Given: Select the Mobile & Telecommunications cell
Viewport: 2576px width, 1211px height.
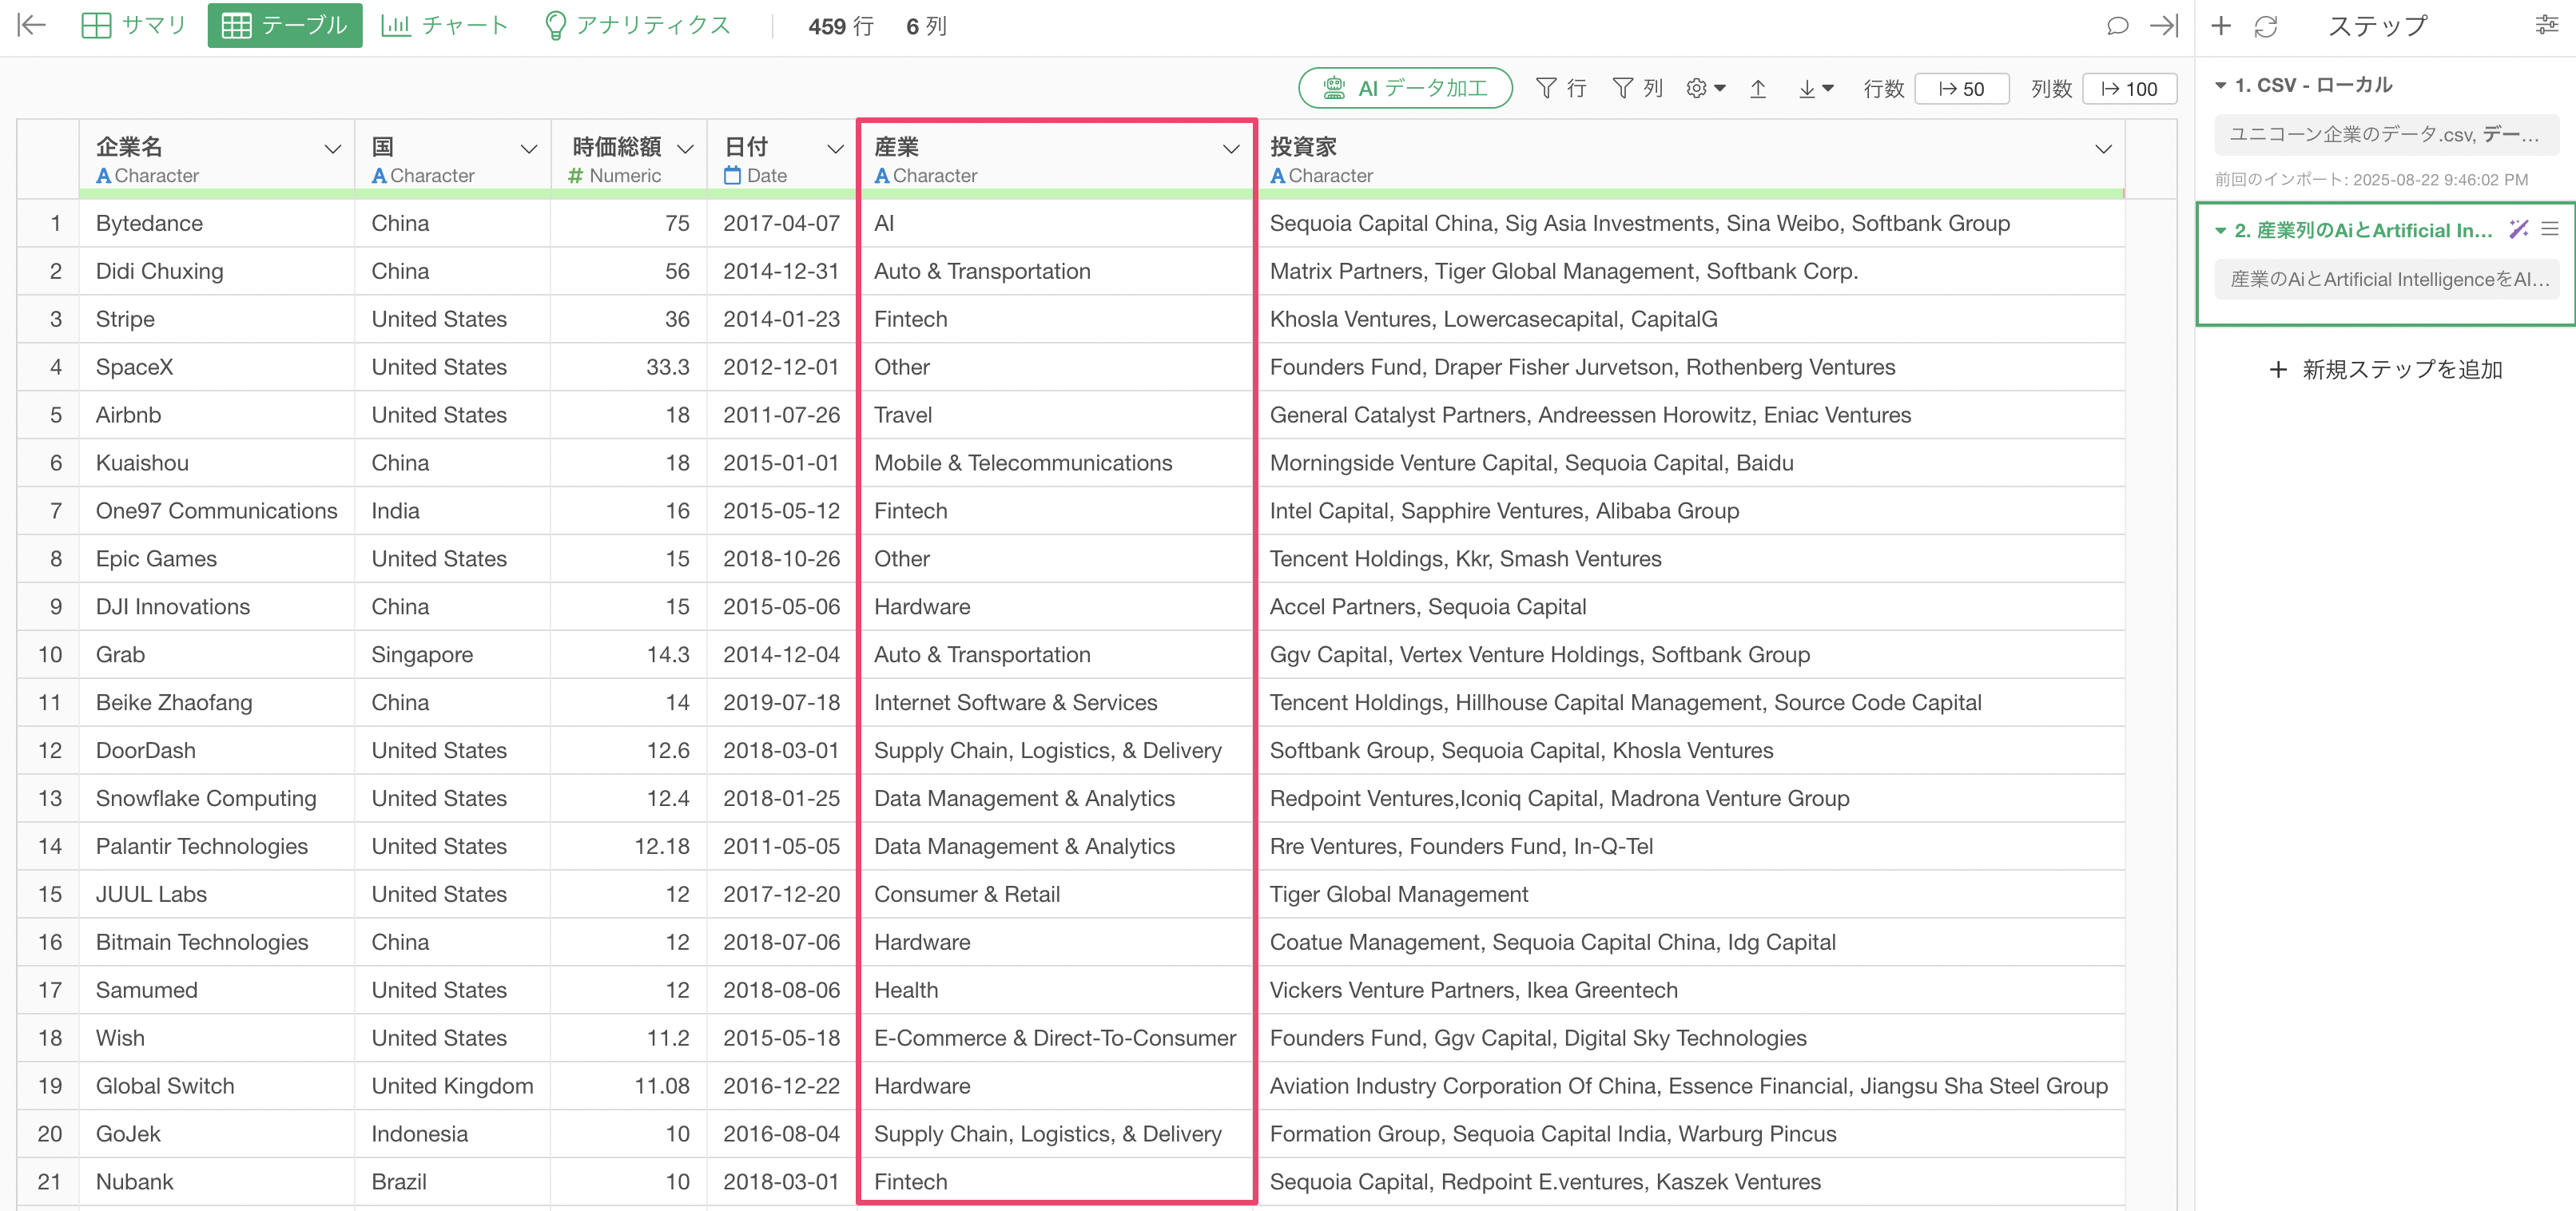Looking at the screenshot, I should coord(1056,463).
